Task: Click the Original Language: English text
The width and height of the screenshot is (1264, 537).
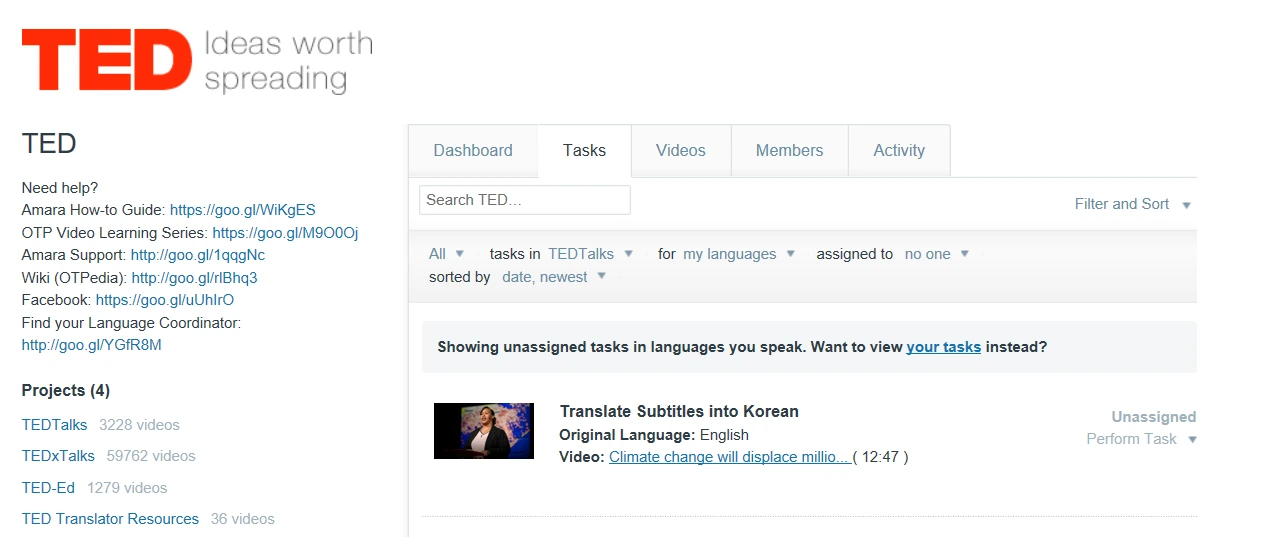Action: [654, 435]
